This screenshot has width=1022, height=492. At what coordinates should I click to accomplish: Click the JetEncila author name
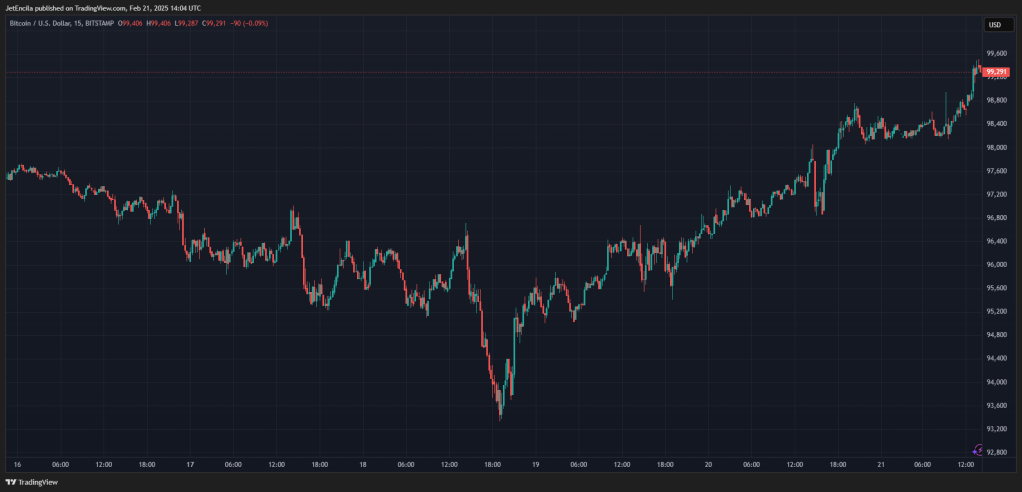click(19, 8)
